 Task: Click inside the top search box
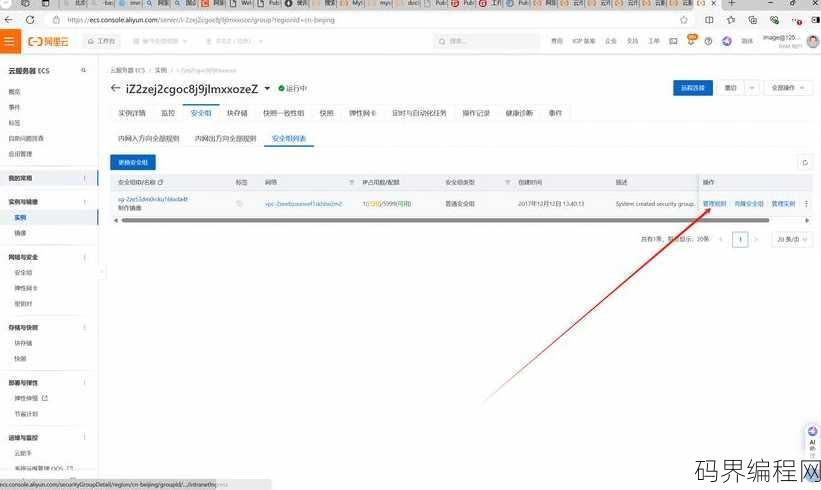click(x=486, y=41)
